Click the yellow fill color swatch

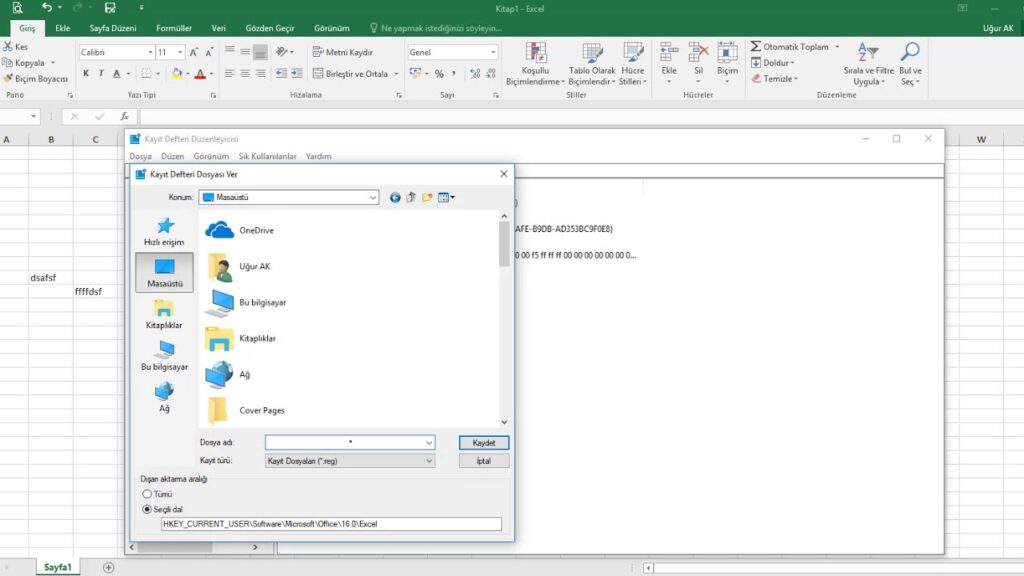pos(176,74)
